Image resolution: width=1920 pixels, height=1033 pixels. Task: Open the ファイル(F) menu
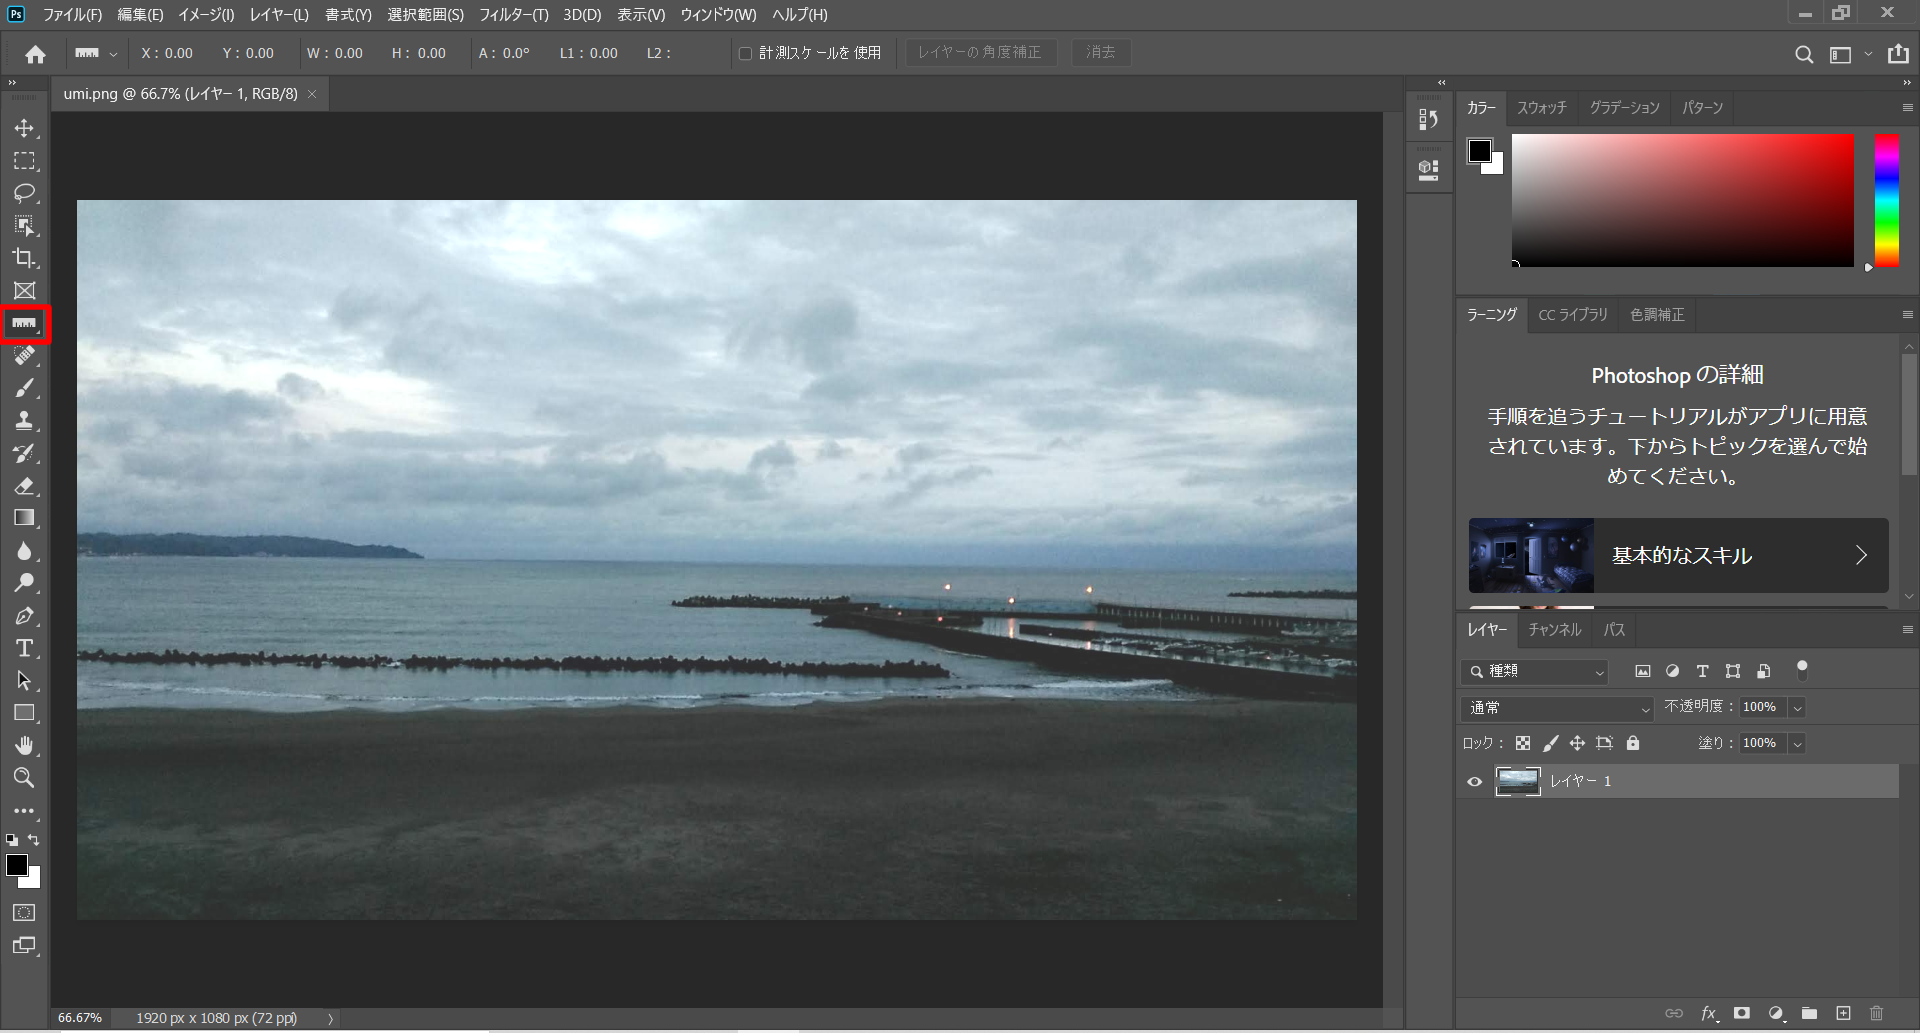pos(72,15)
